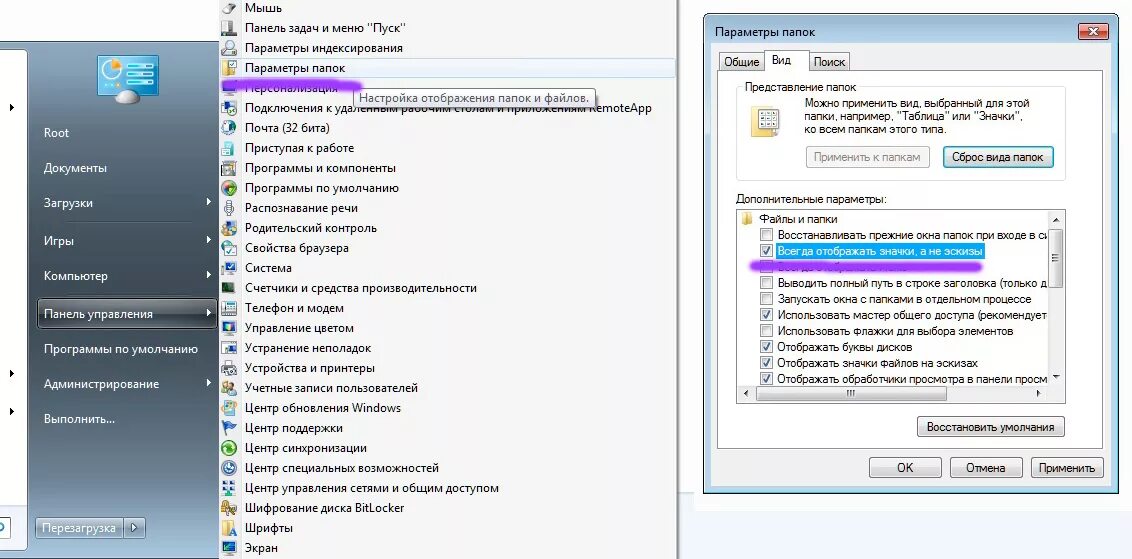
Task: Click the horizontal scrollbar in advanced settings list
Action: tap(851, 394)
